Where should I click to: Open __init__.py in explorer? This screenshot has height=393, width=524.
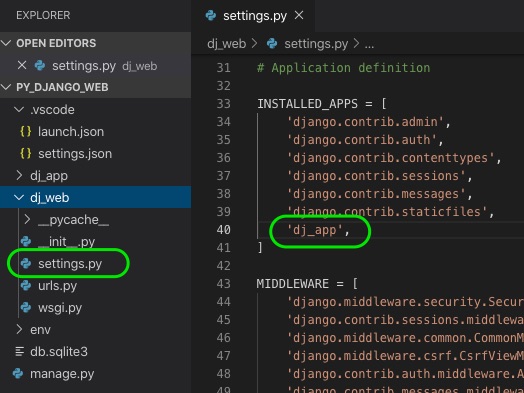click(x=67, y=241)
